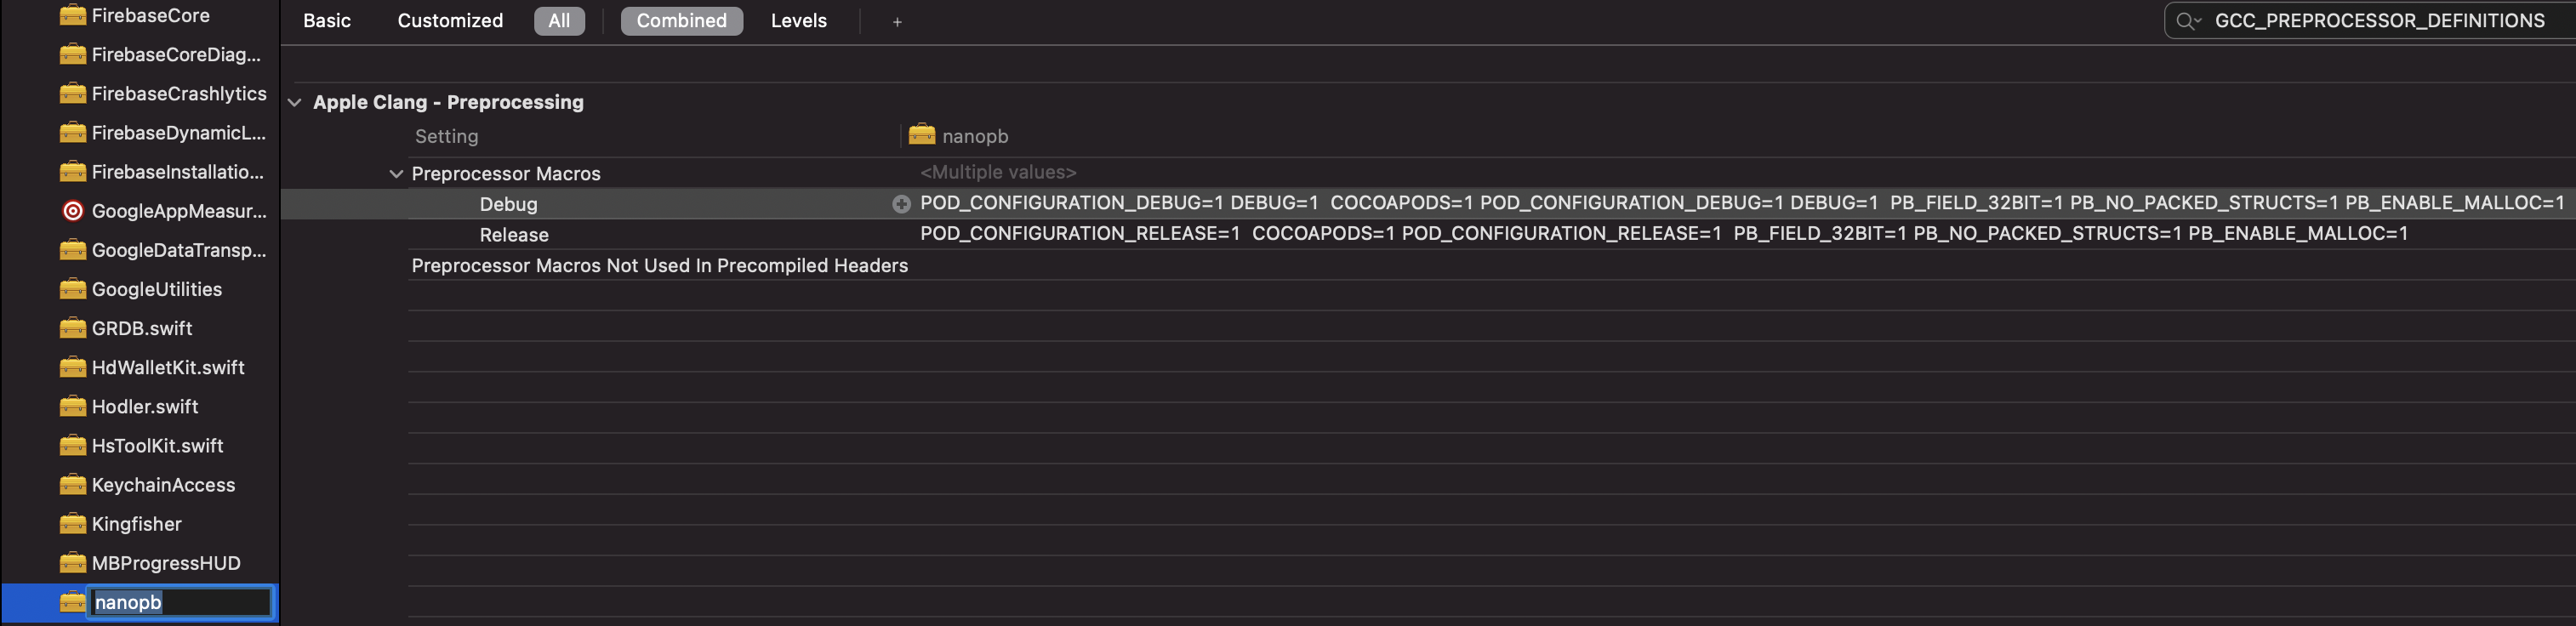Click the + button to add a configuration
This screenshot has width=2576, height=626.
(896, 20)
